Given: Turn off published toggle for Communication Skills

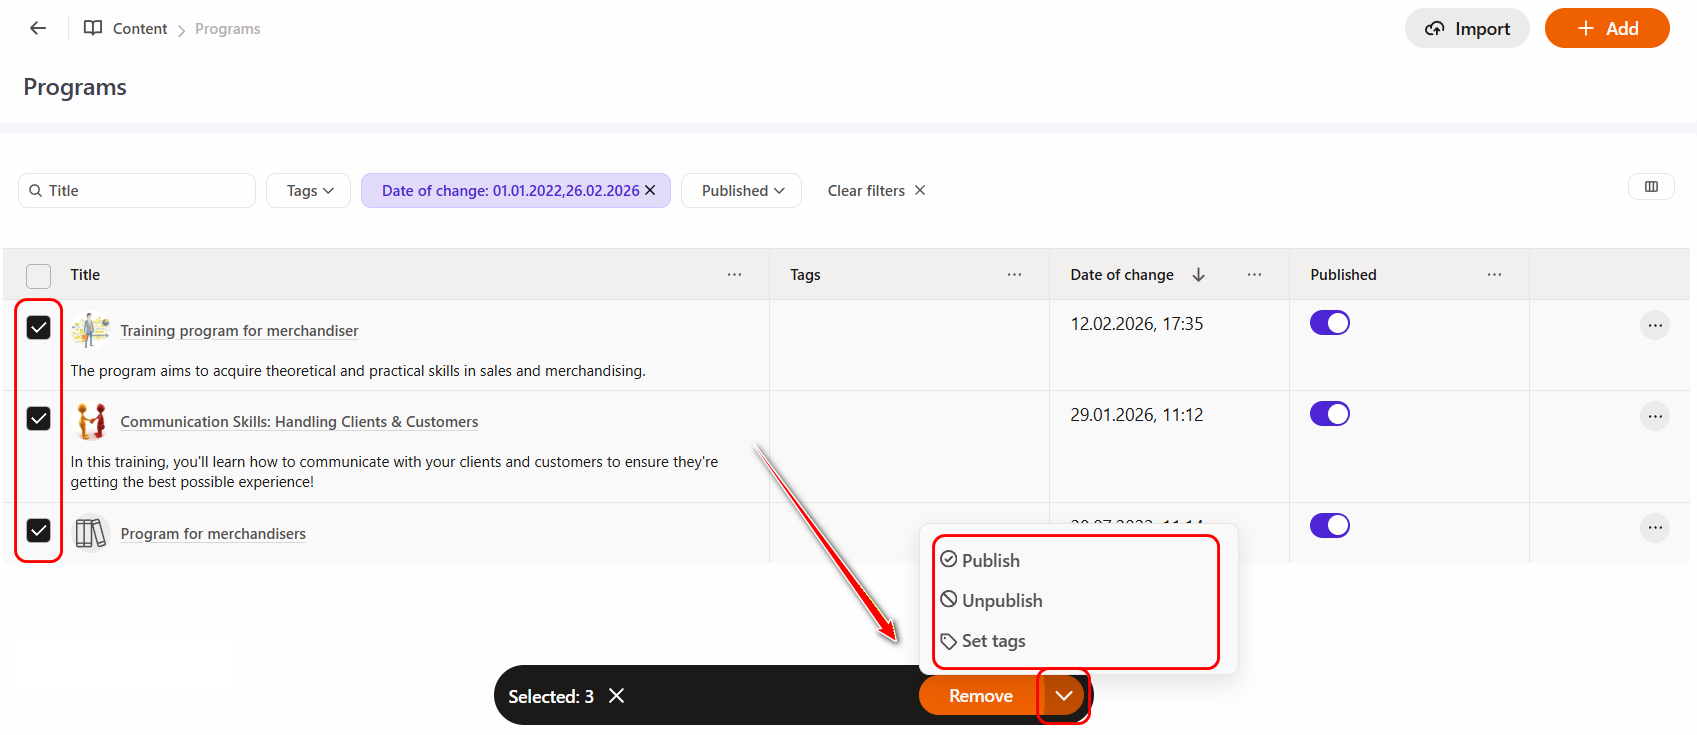Looking at the screenshot, I should click(x=1329, y=414).
